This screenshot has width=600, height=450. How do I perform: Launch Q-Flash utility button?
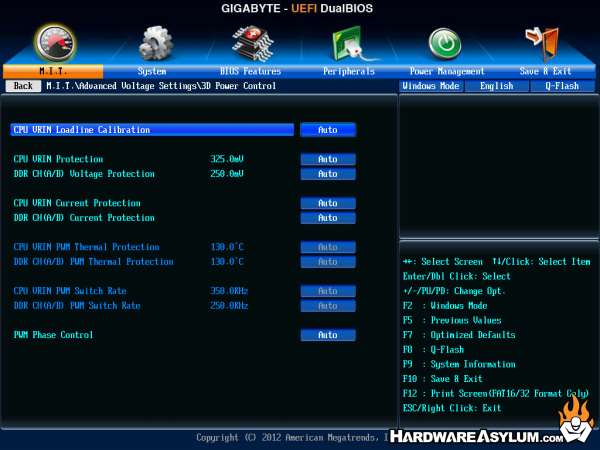click(x=562, y=86)
